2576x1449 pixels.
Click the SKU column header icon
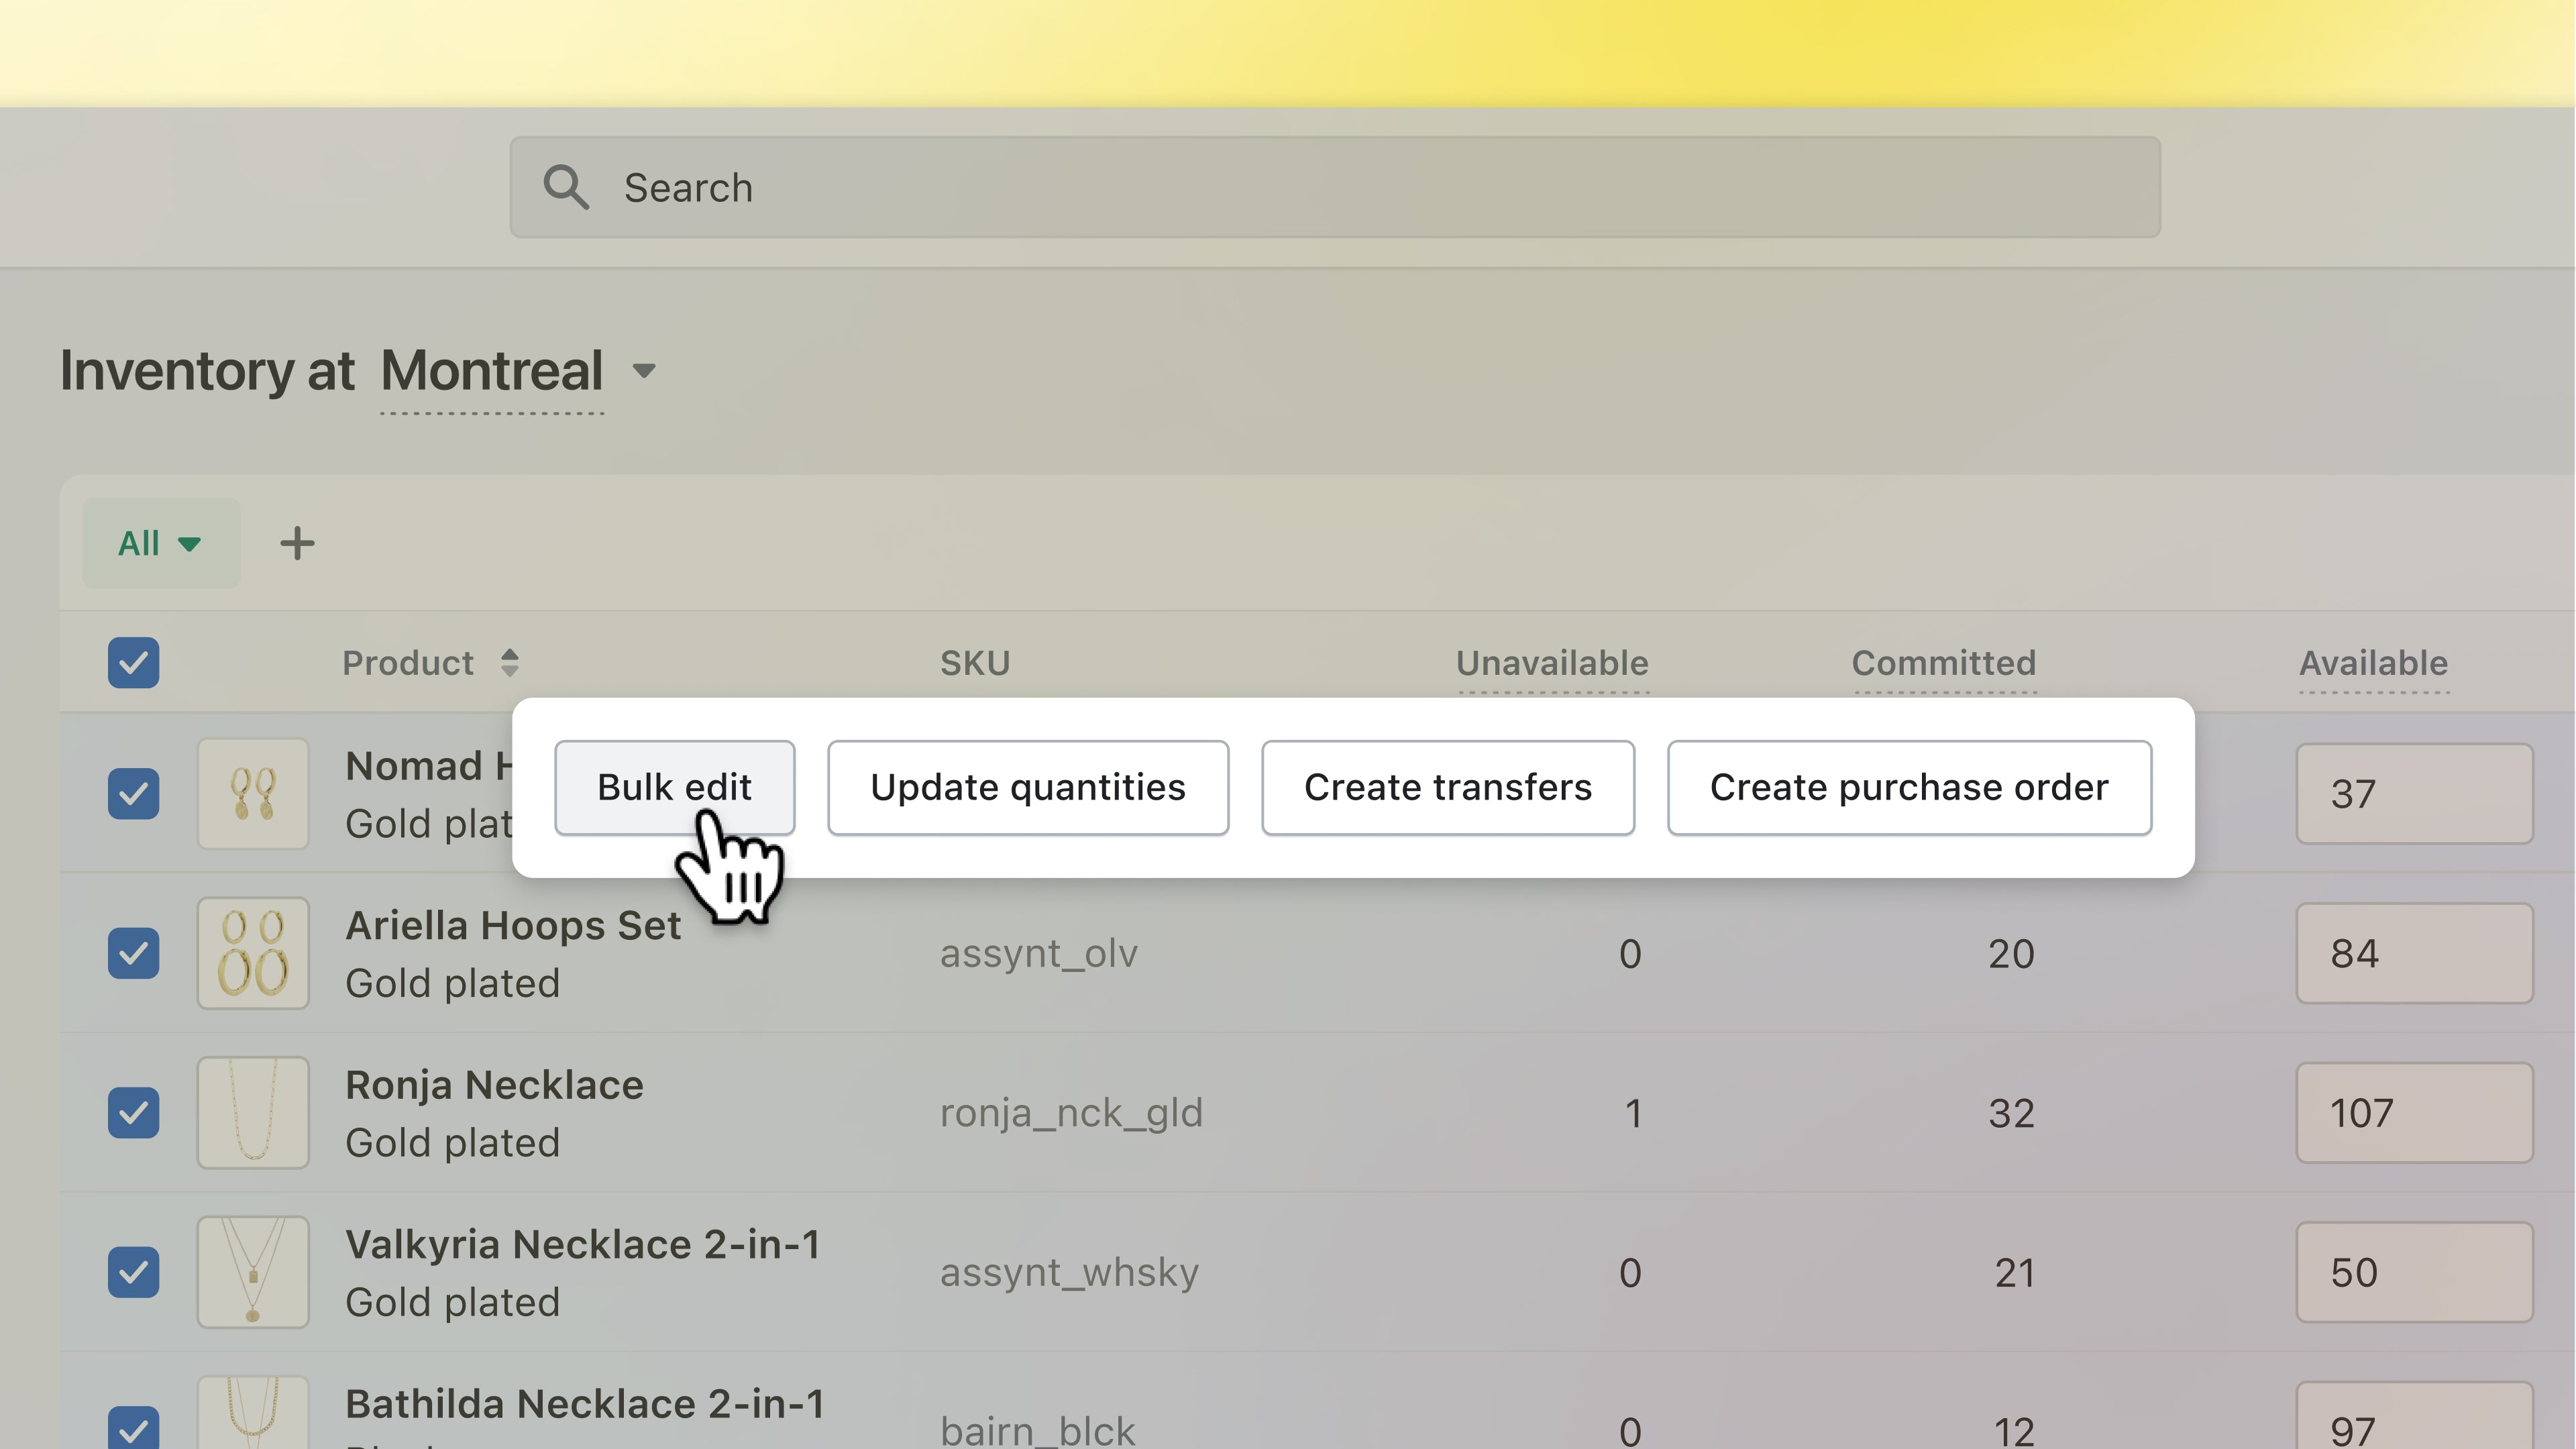click(973, 661)
